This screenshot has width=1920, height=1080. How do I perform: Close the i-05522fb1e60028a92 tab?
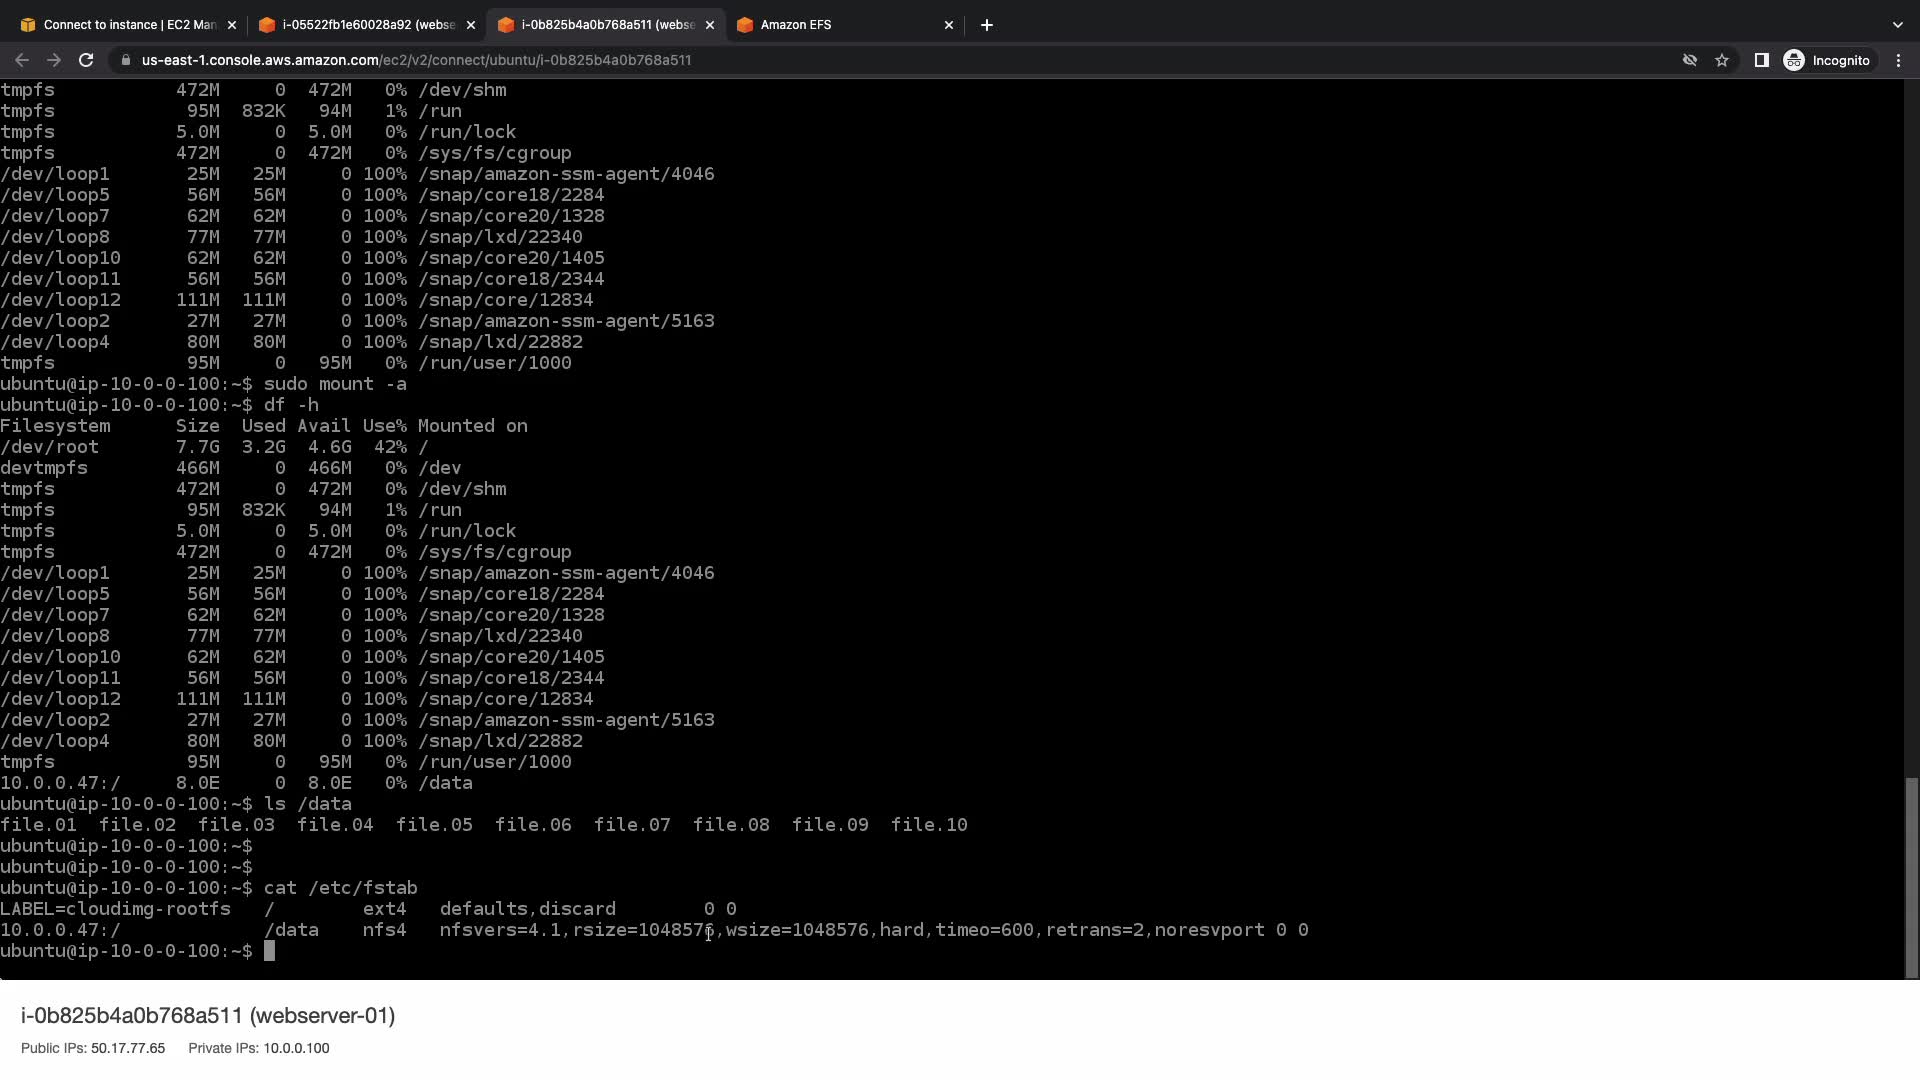(471, 25)
